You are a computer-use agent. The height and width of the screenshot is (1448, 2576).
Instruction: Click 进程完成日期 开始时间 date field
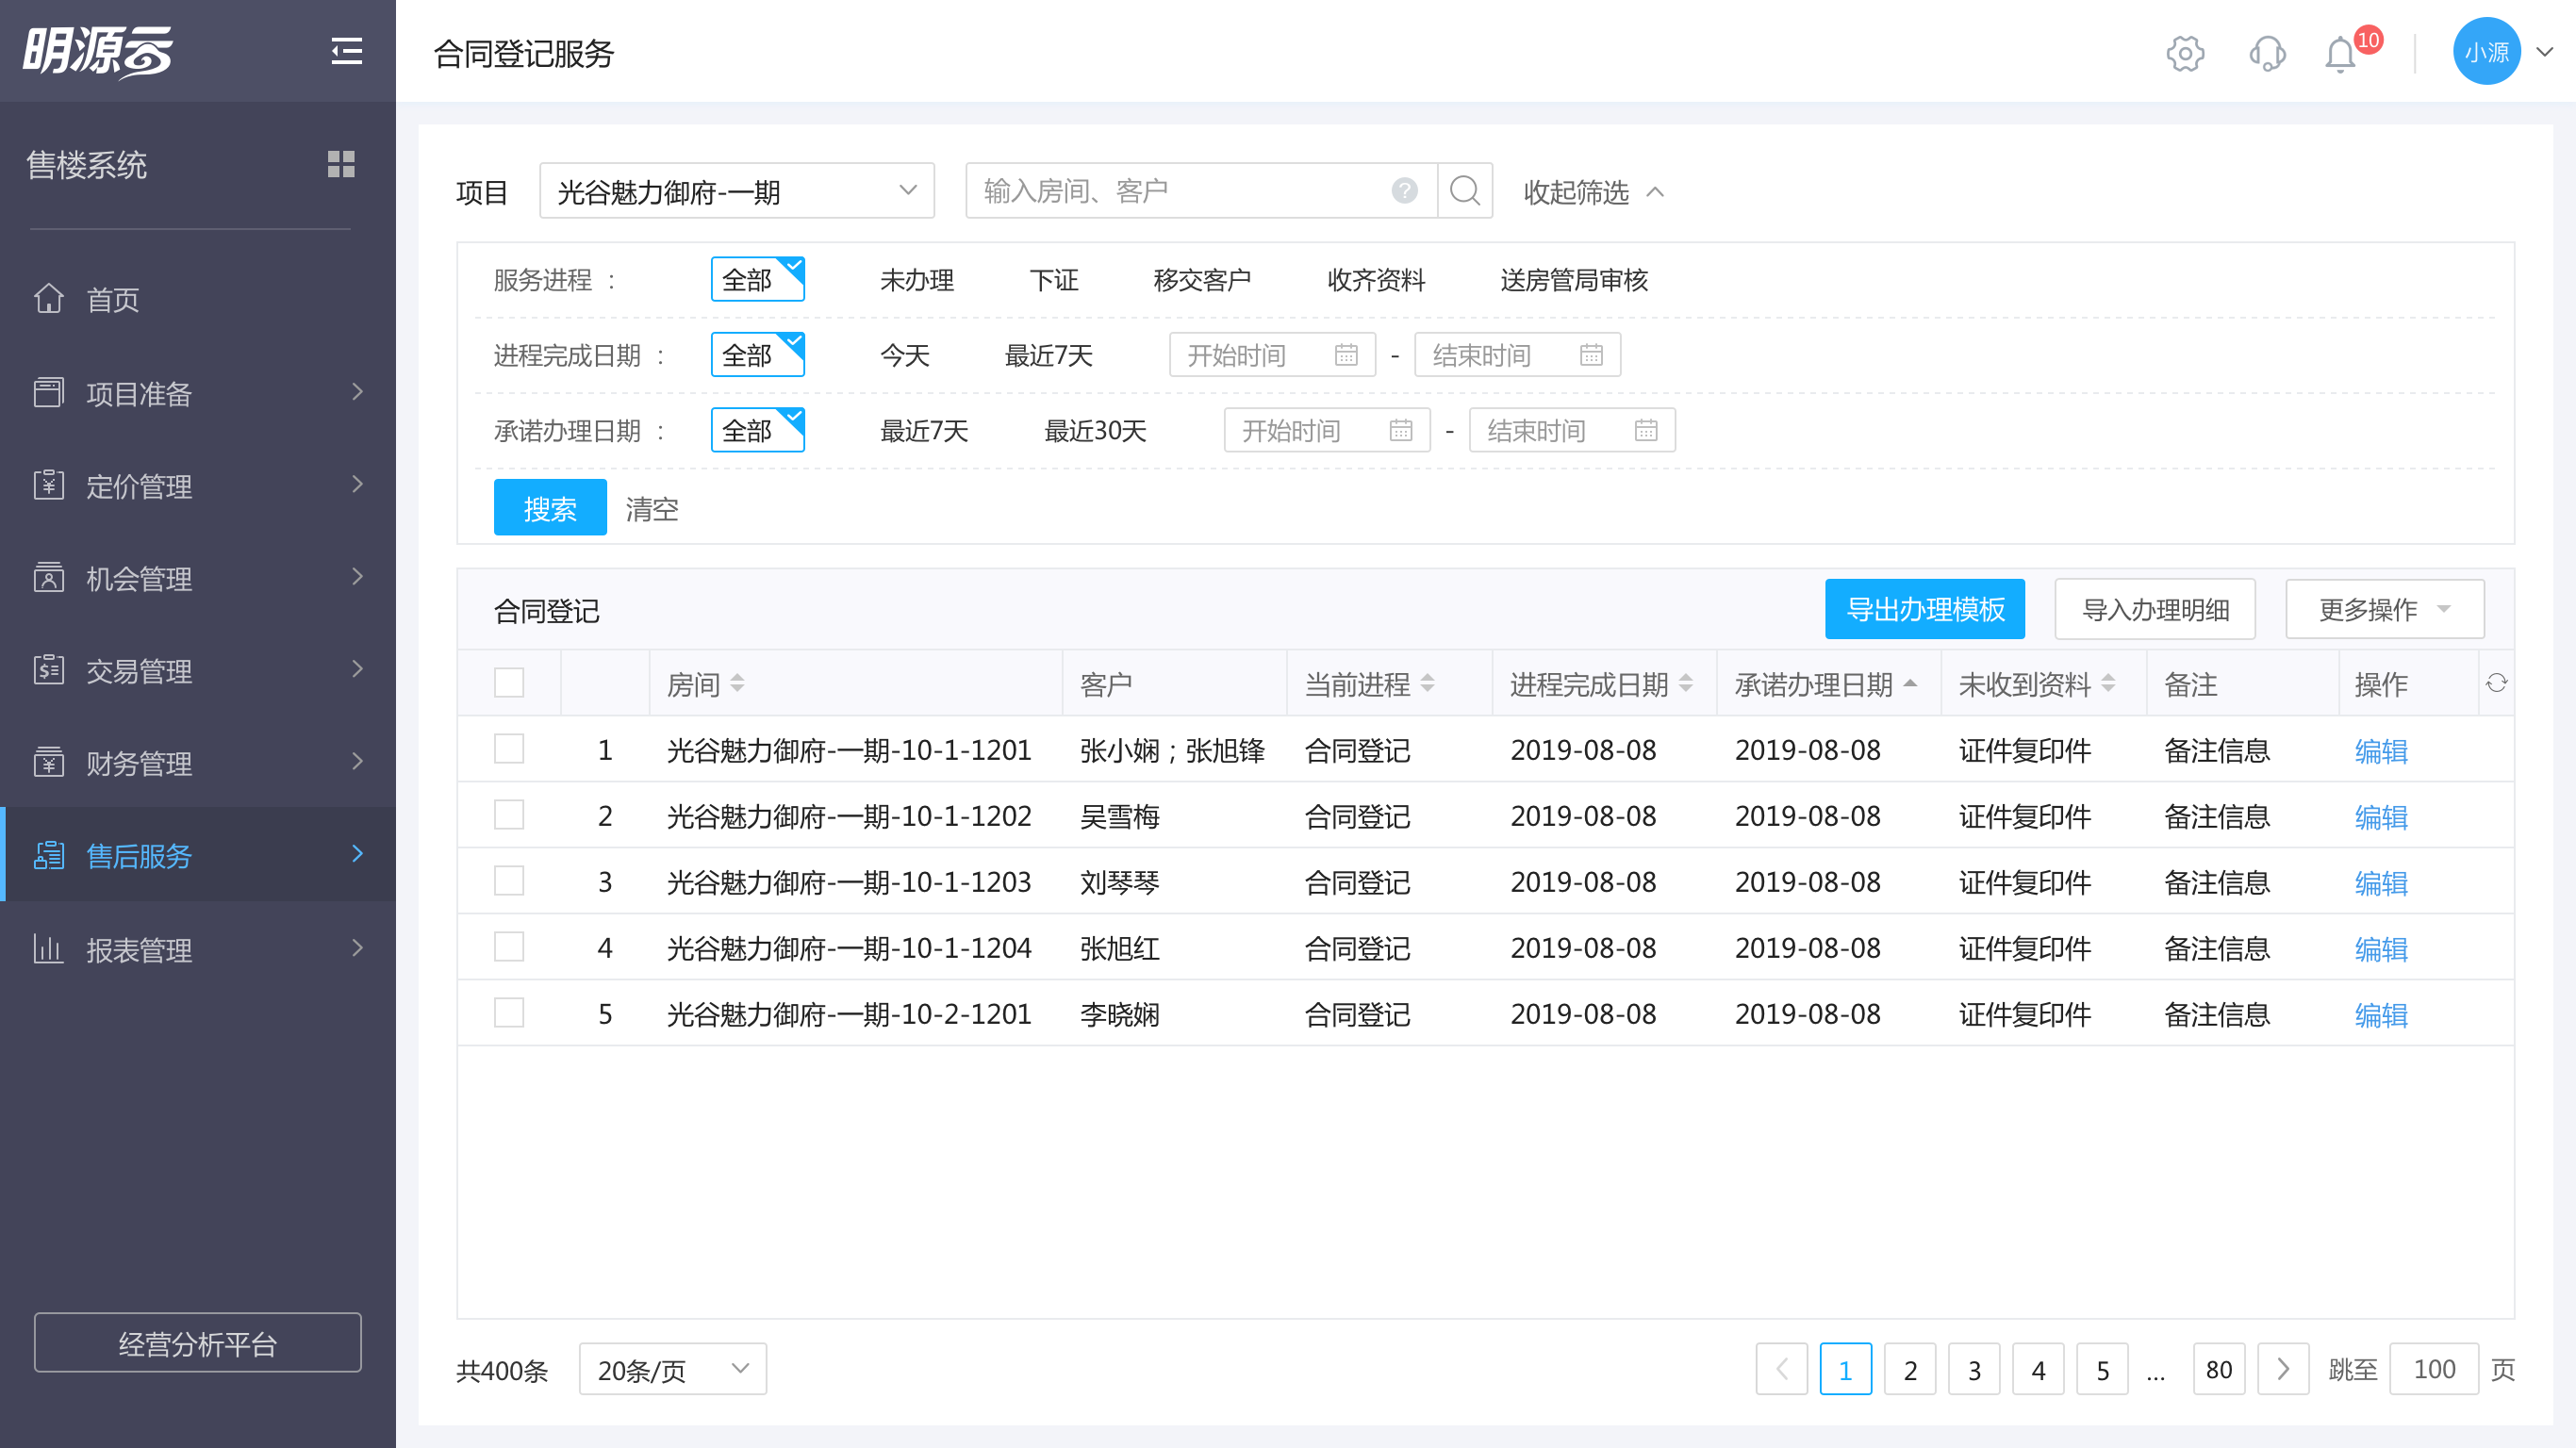[1272, 354]
